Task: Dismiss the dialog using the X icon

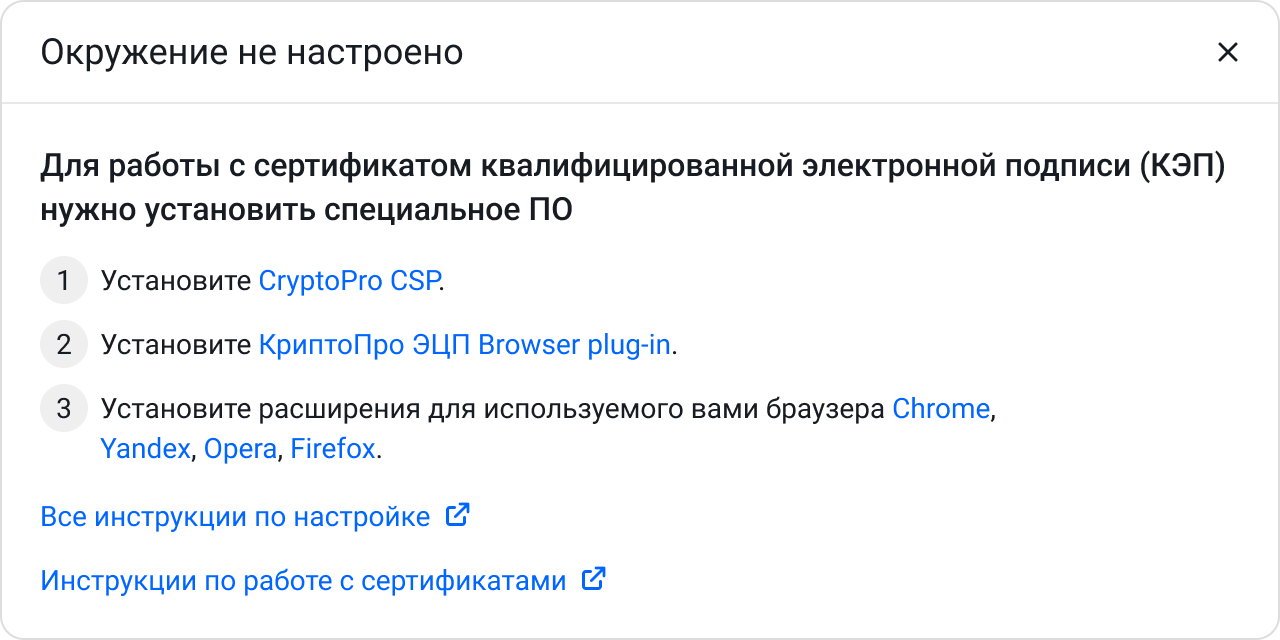Action: click(1228, 52)
